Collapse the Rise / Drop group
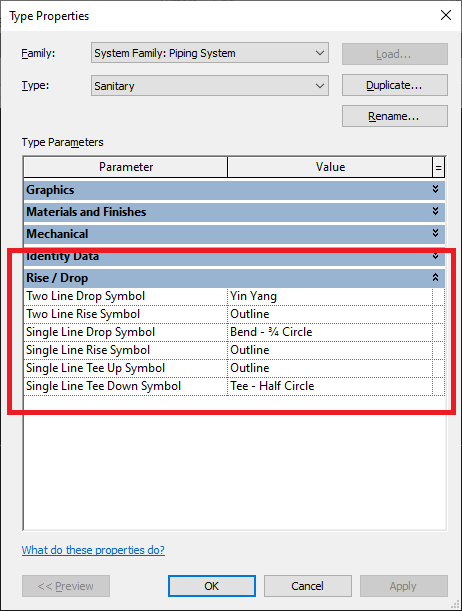This screenshot has width=462, height=611. click(x=435, y=277)
